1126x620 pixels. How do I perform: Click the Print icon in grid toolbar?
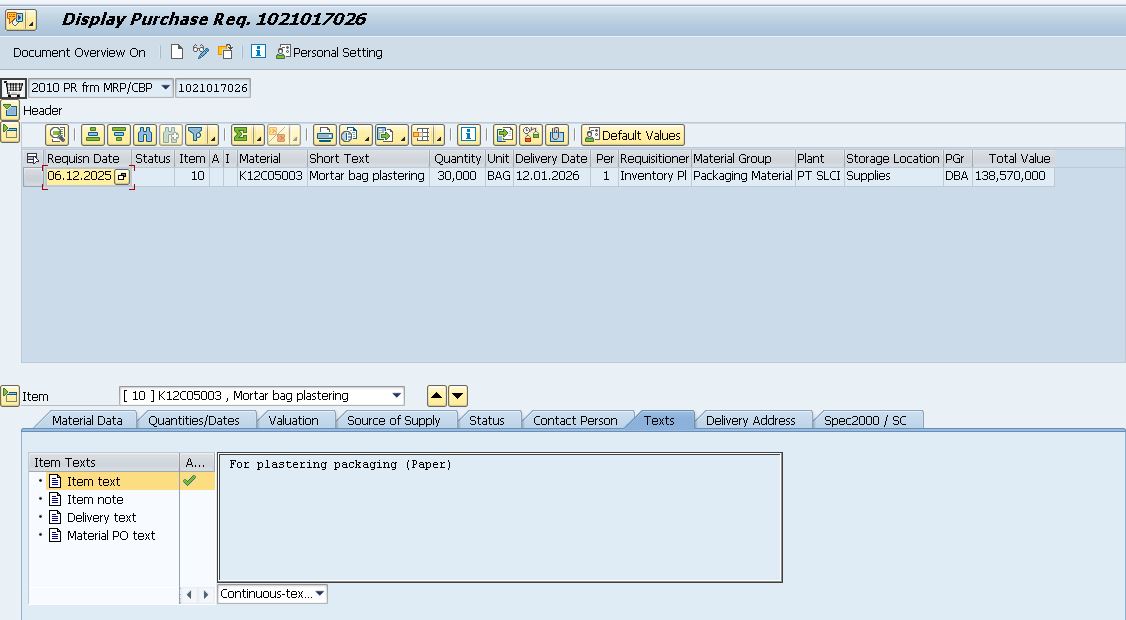324,135
